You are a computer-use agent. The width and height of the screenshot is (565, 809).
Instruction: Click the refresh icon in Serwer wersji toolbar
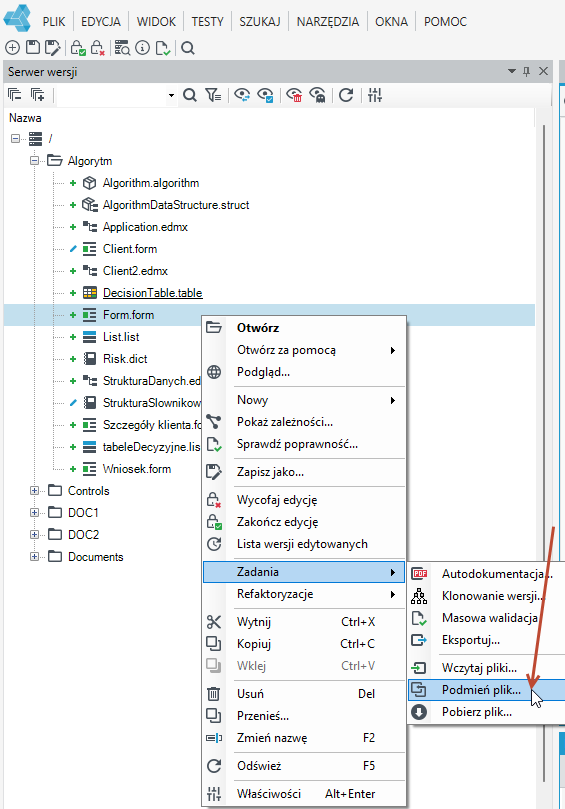click(346, 95)
